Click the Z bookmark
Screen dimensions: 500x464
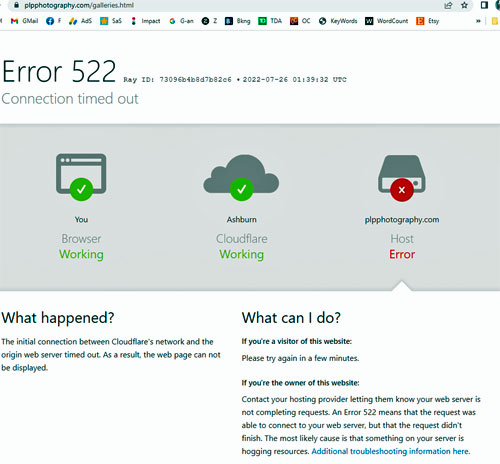[x=209, y=21]
